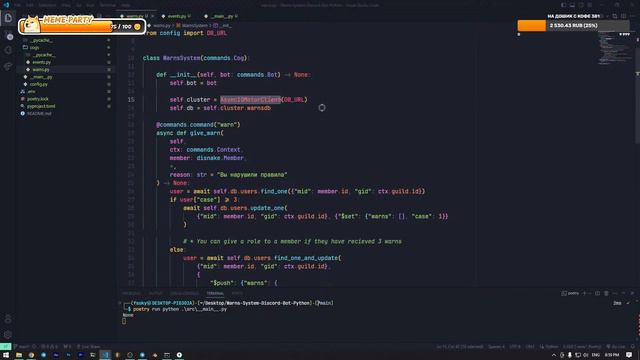Open the notifications bell in status bar

tap(633, 347)
